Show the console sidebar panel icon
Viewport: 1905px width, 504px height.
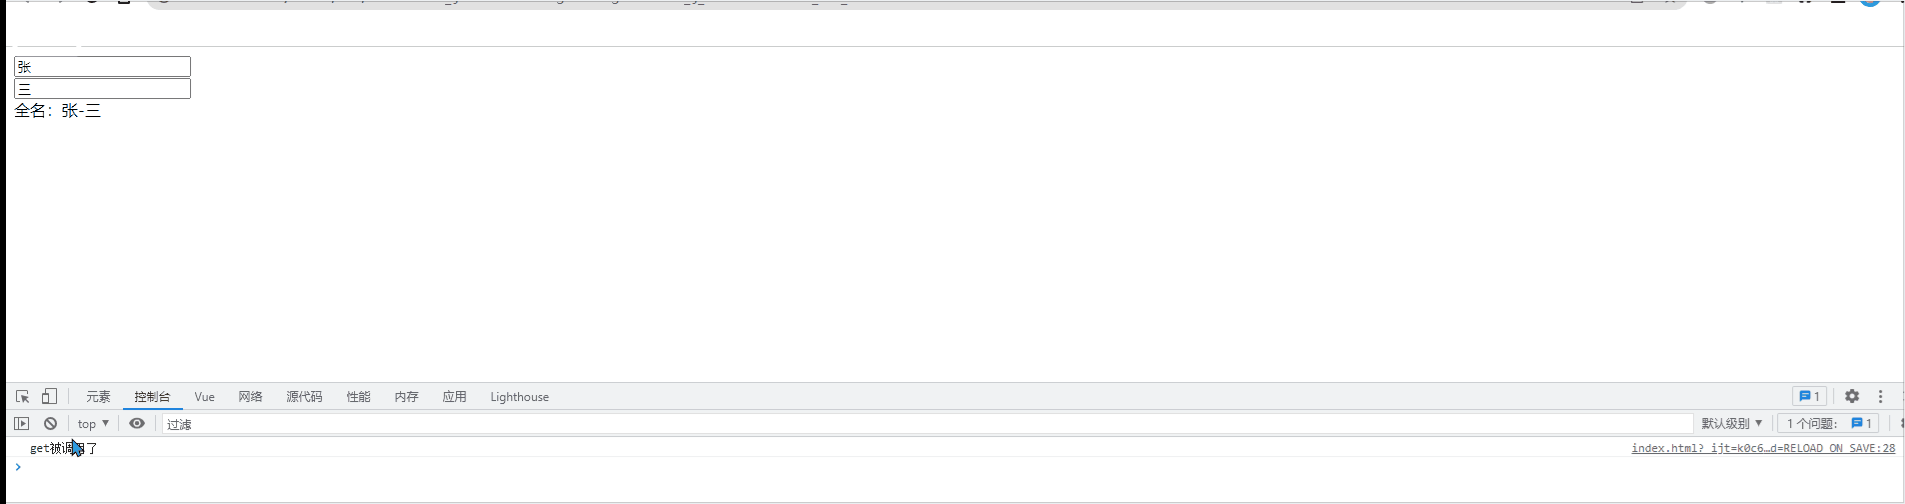(21, 424)
